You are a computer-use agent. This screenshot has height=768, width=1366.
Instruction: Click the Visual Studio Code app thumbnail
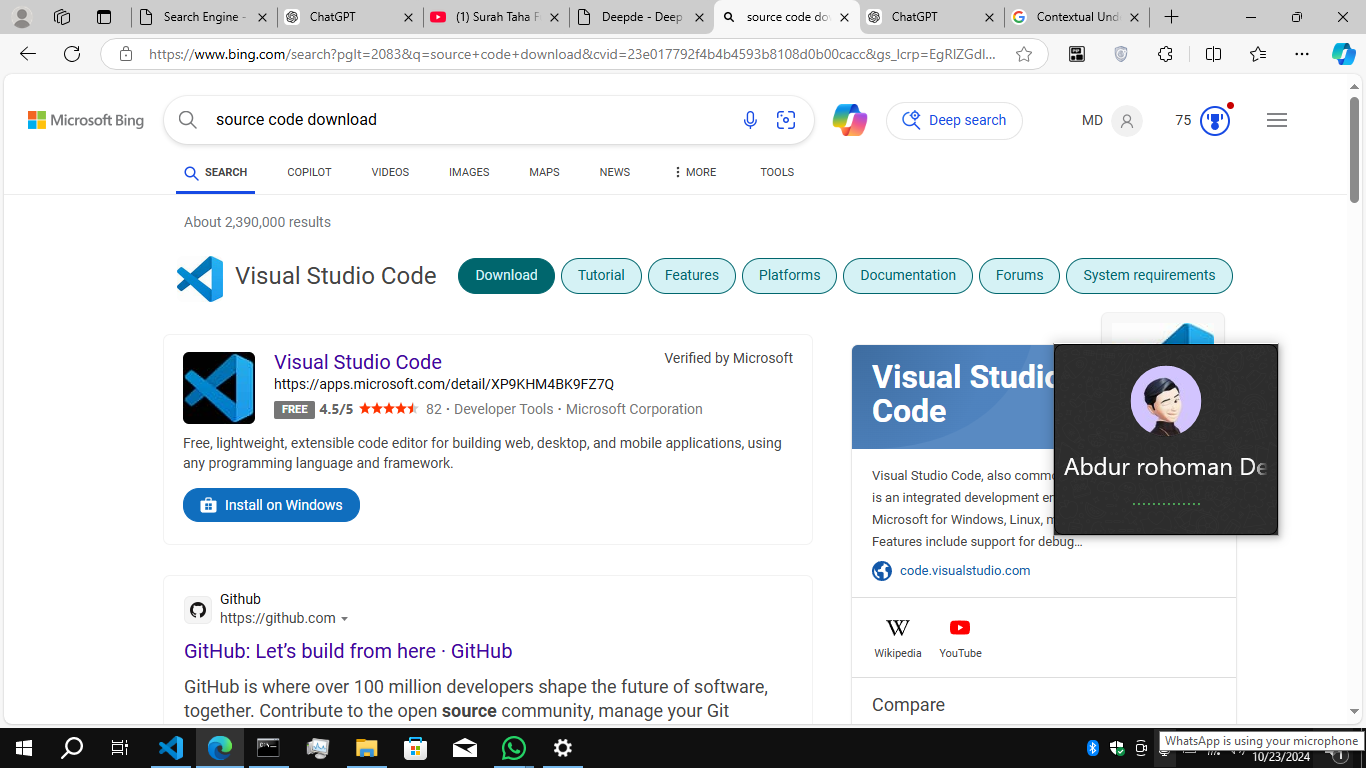[x=219, y=388]
